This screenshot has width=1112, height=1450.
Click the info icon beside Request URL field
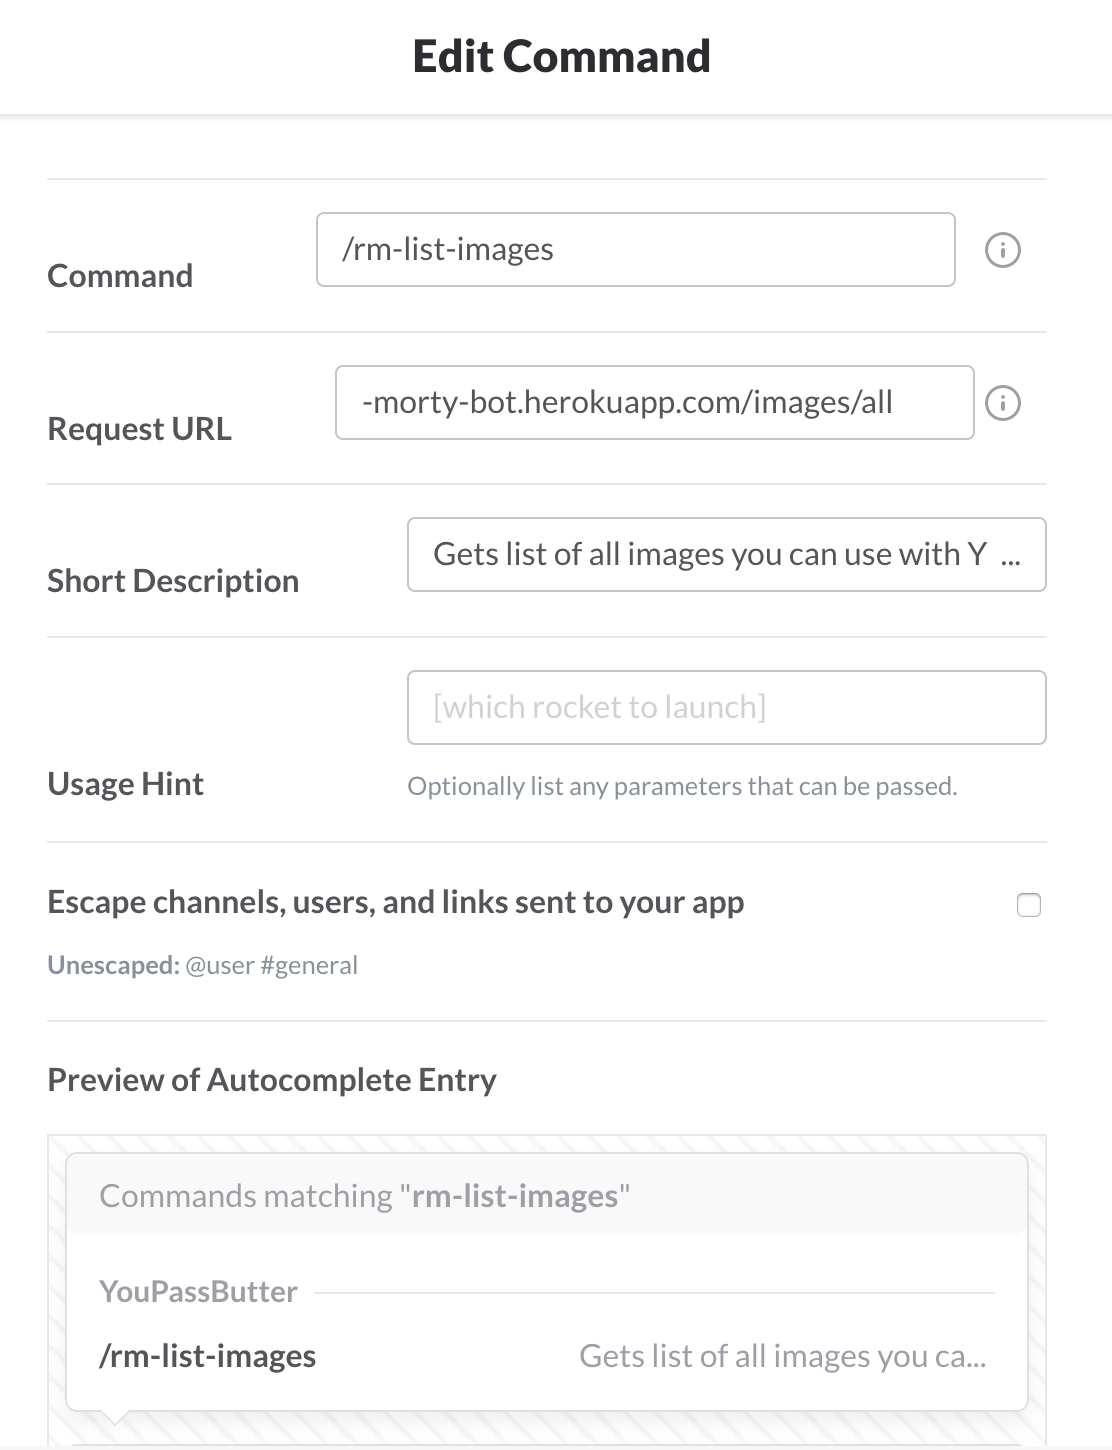(1003, 403)
